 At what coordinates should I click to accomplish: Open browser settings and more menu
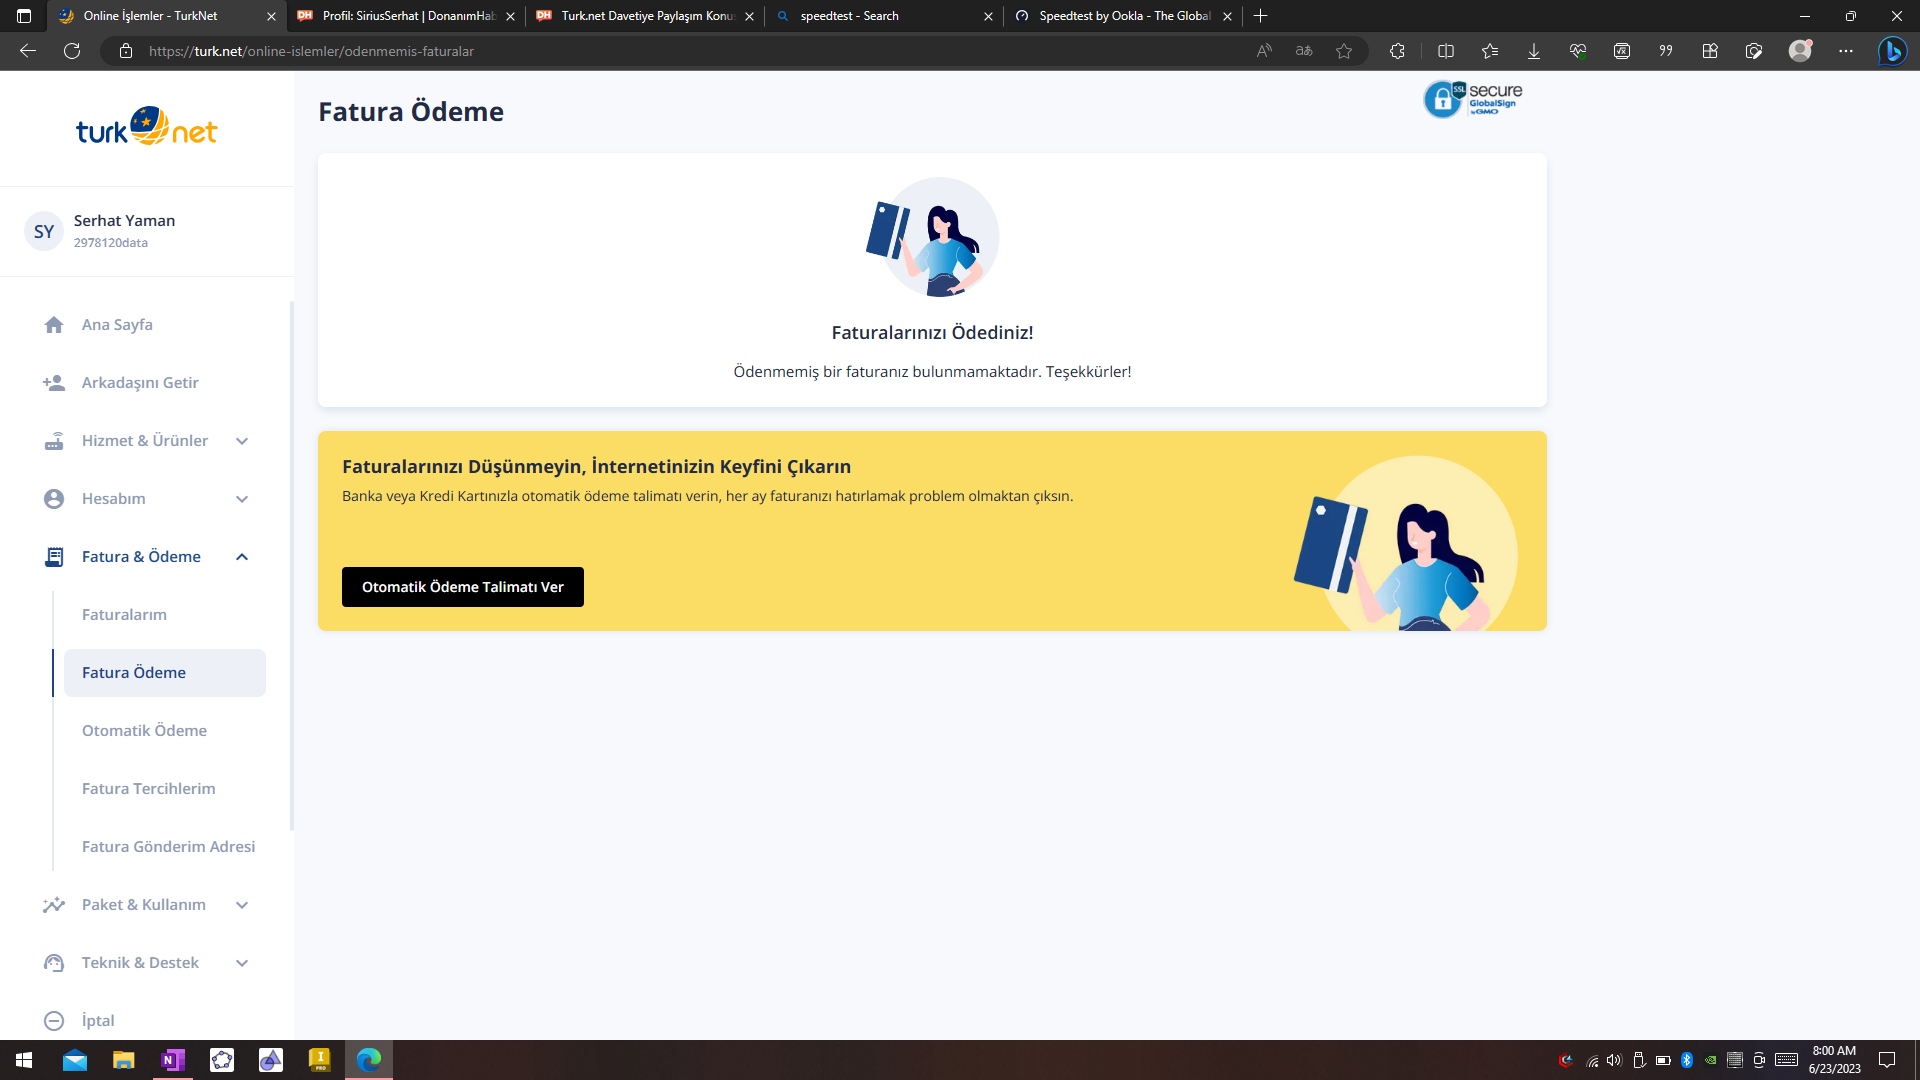click(1846, 51)
